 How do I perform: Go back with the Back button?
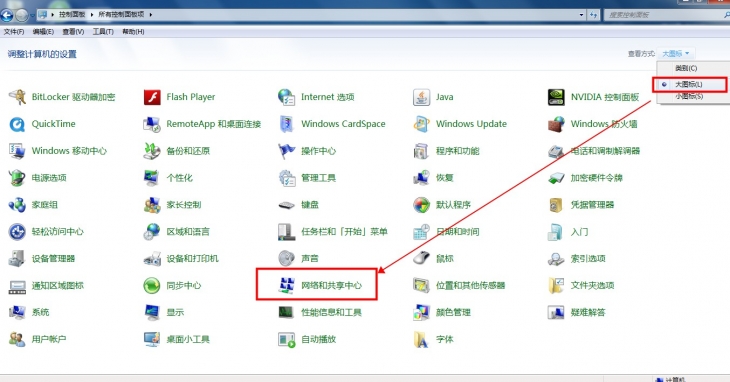6,15
